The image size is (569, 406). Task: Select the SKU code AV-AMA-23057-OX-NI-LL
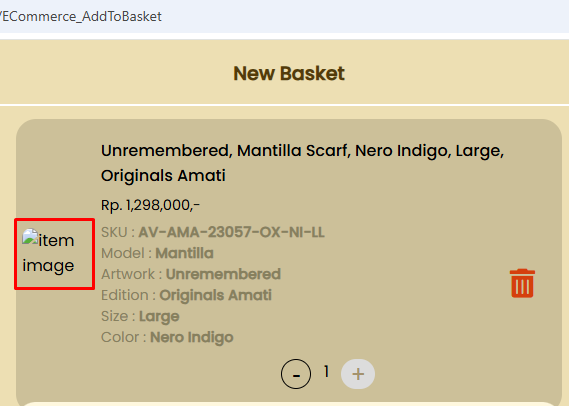(x=232, y=232)
